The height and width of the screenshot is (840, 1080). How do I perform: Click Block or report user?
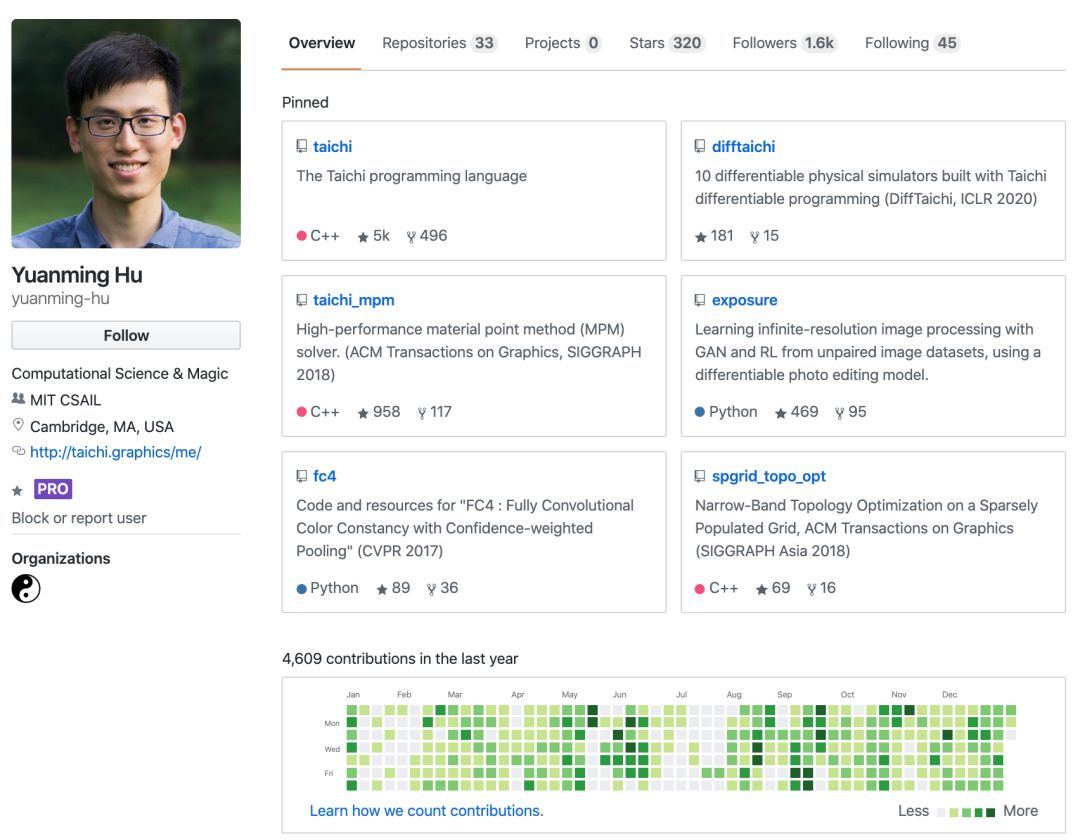pos(79,518)
